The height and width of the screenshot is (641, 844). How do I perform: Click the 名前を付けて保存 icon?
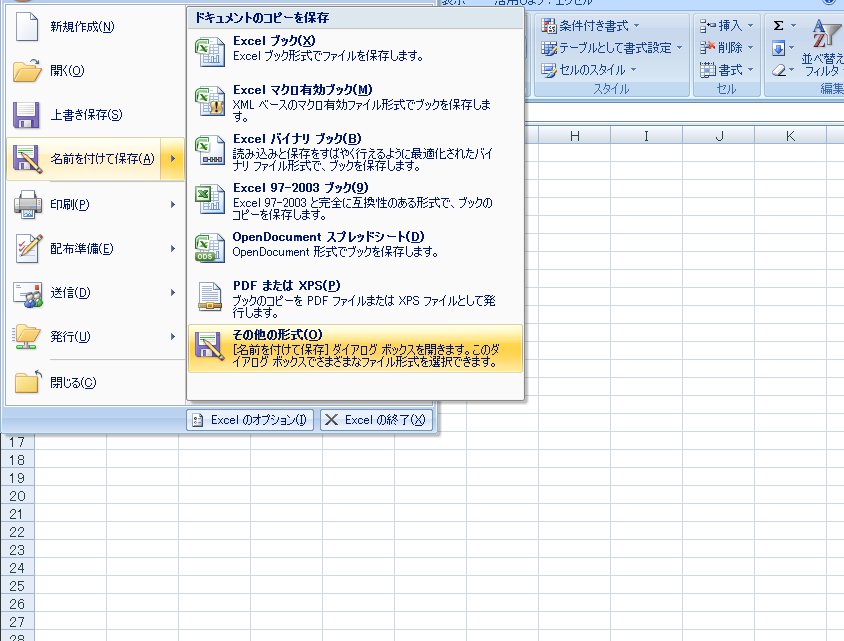tap(27, 159)
